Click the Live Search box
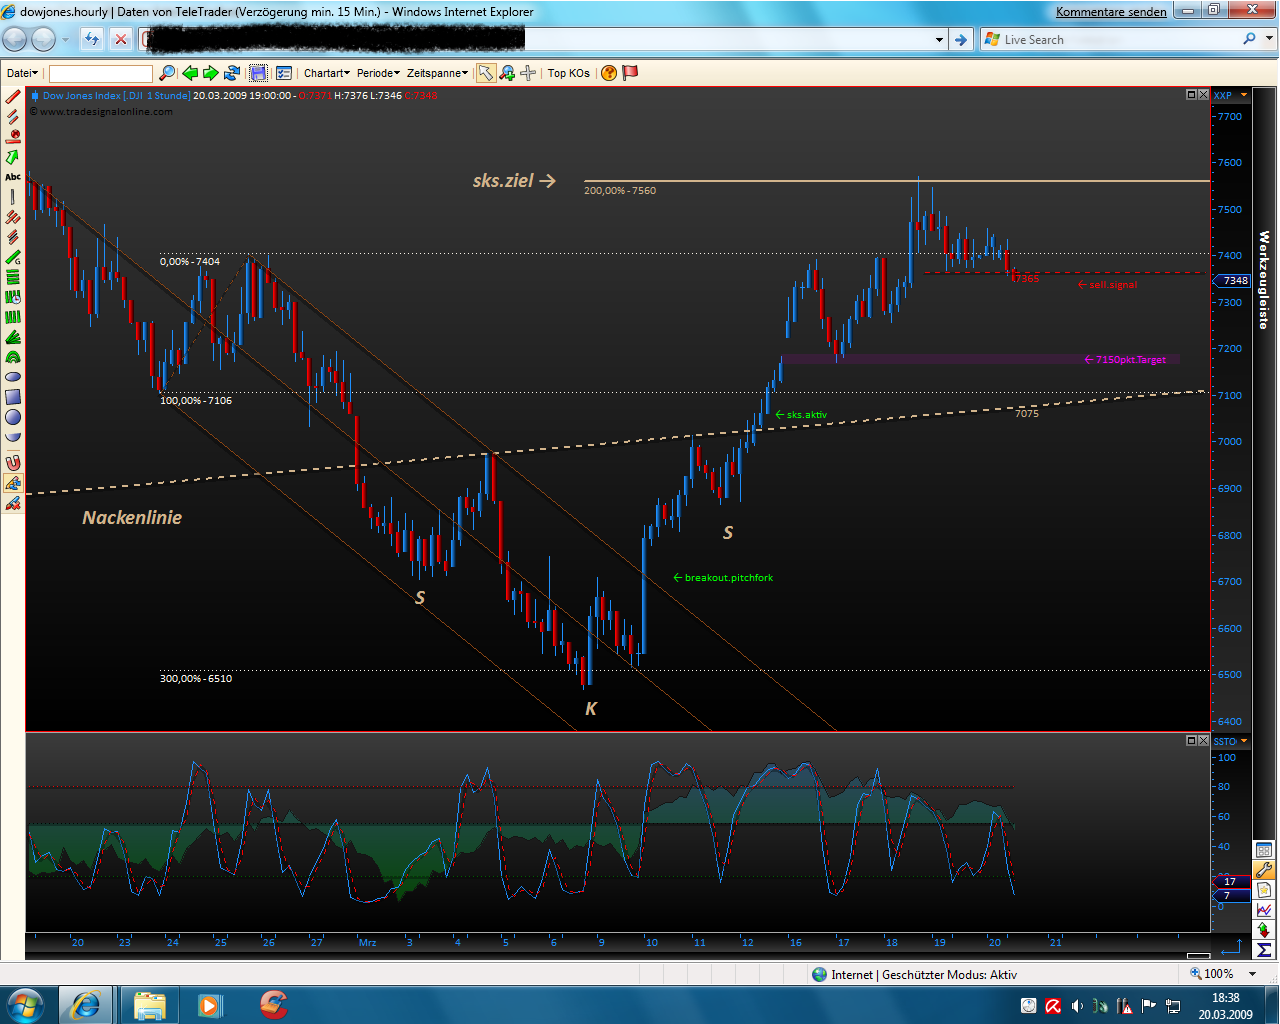 1118,40
